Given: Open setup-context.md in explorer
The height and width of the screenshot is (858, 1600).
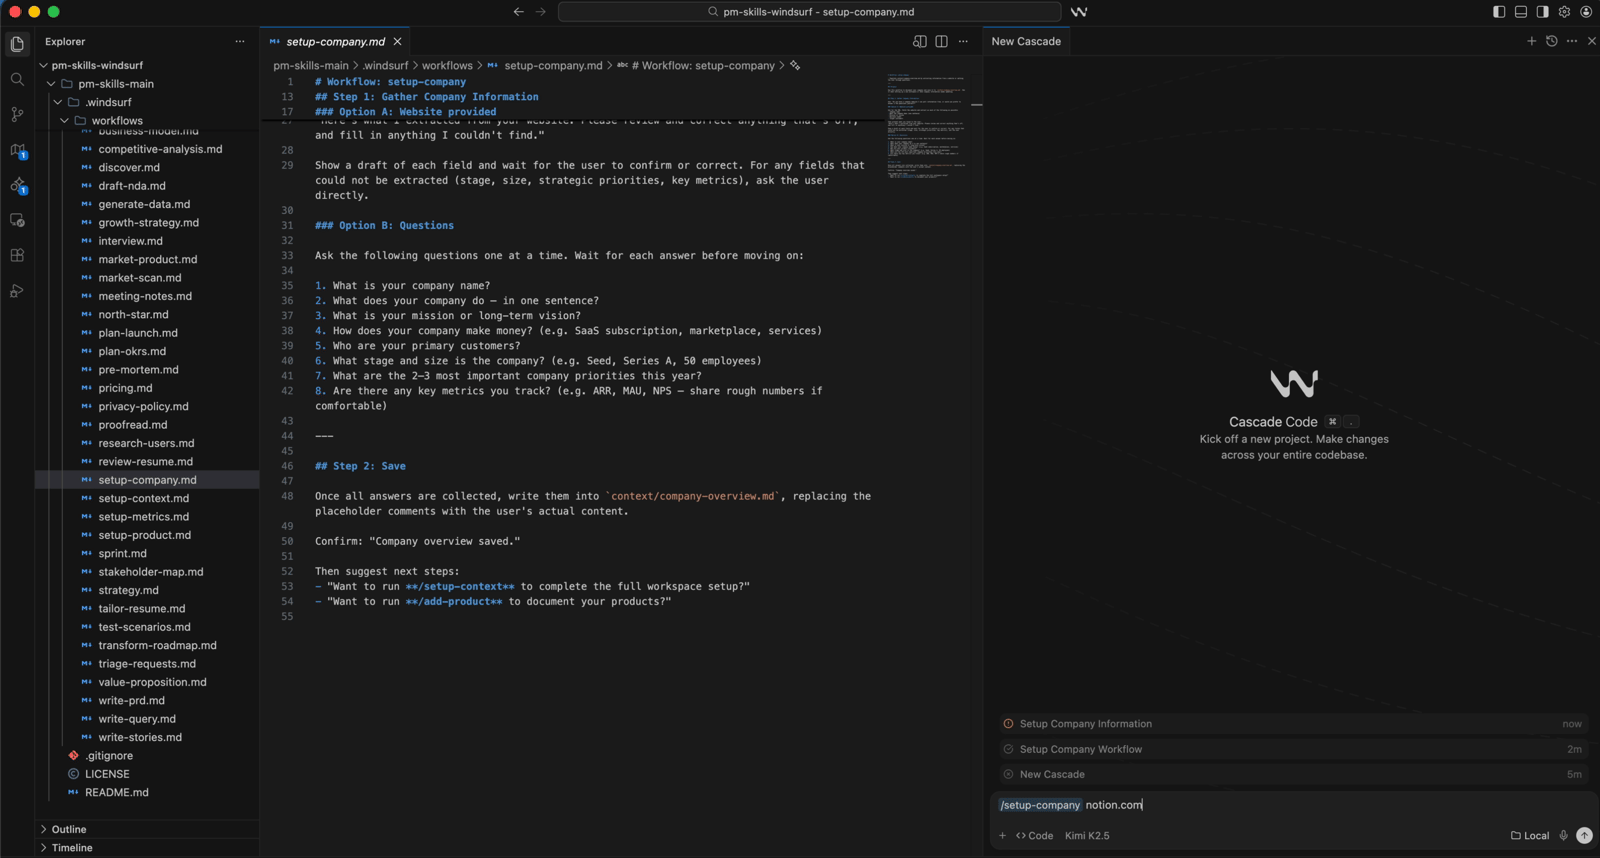Looking at the screenshot, I should click(143, 498).
